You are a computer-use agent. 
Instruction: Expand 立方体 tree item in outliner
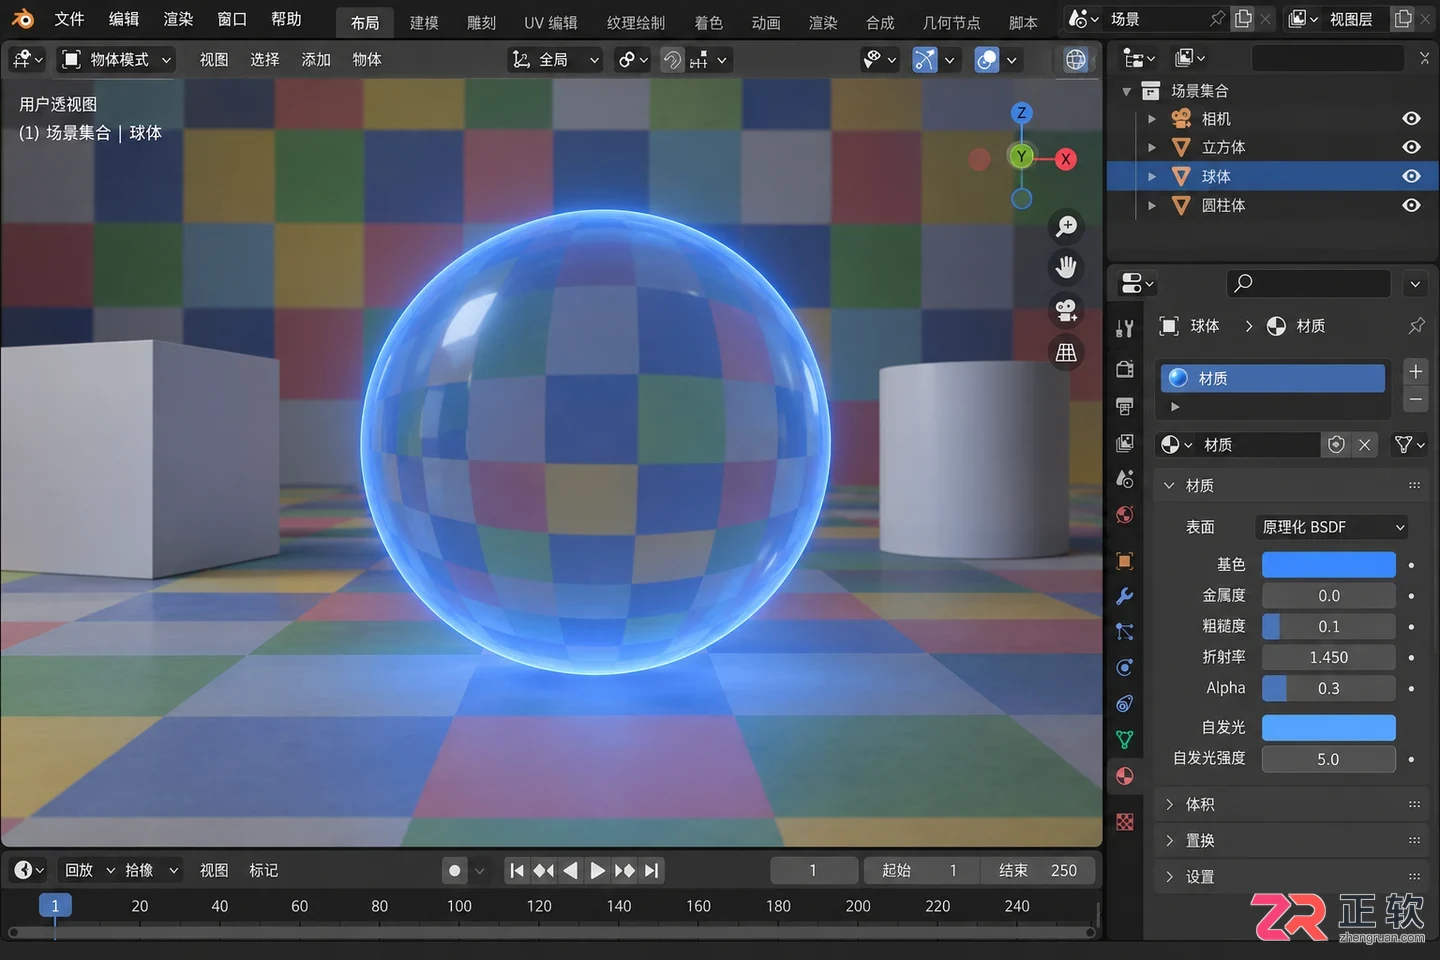click(x=1152, y=147)
